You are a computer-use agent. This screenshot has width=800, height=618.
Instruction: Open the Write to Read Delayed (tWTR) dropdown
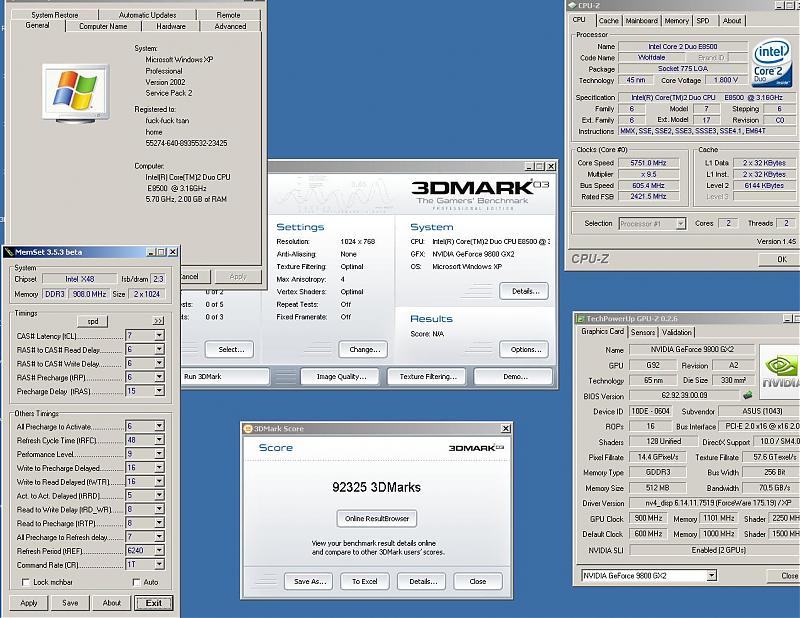coord(159,481)
